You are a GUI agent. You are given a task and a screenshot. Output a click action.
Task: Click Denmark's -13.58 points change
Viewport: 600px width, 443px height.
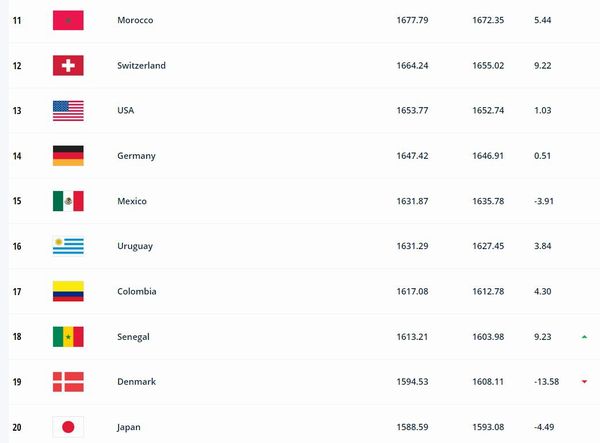546,382
